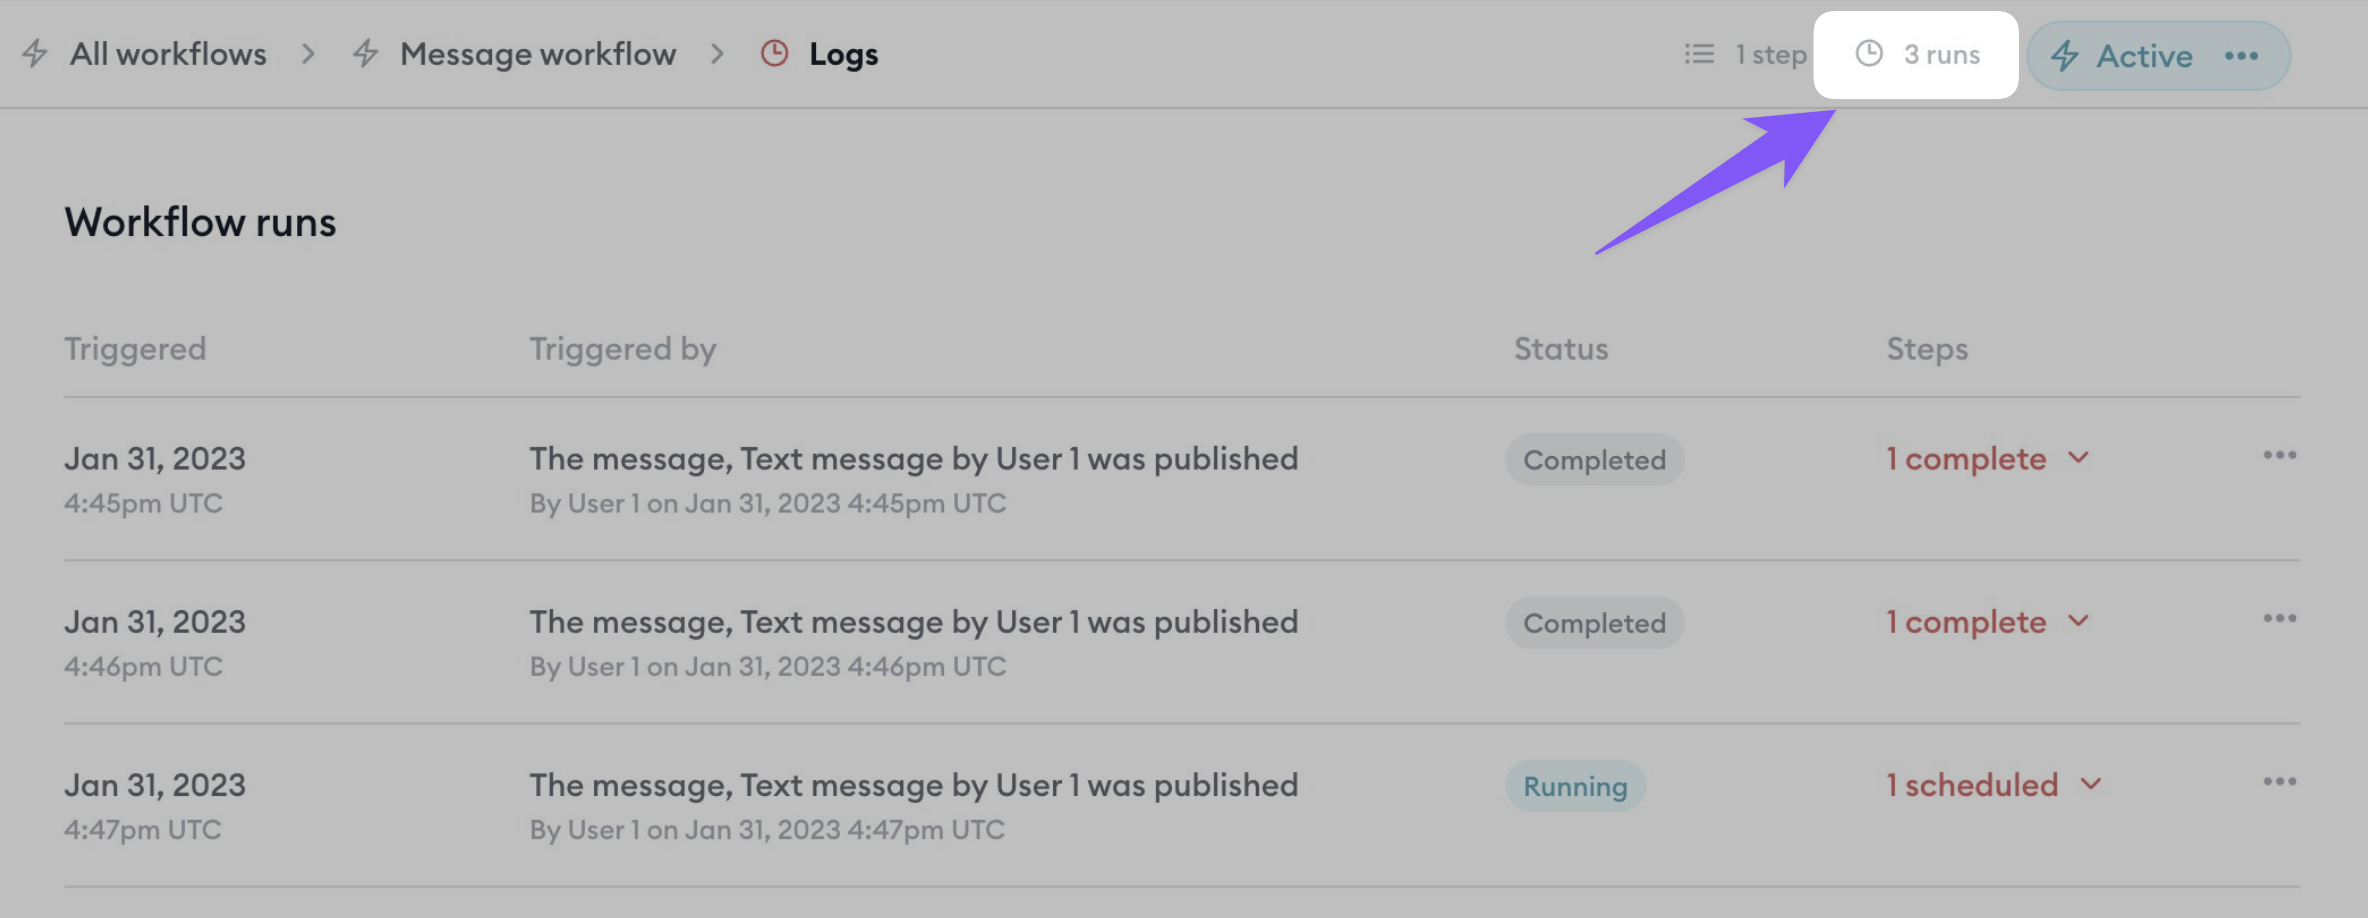The height and width of the screenshot is (918, 2368).
Task: Open the run triggered at 4:47pm UTC
Action: 1182,805
